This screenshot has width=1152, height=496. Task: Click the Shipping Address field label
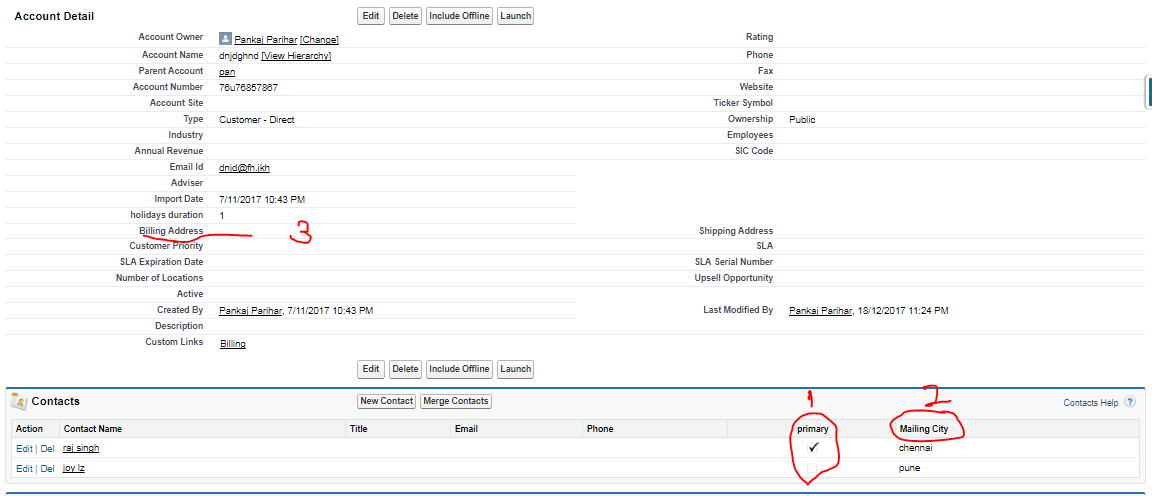pos(736,231)
